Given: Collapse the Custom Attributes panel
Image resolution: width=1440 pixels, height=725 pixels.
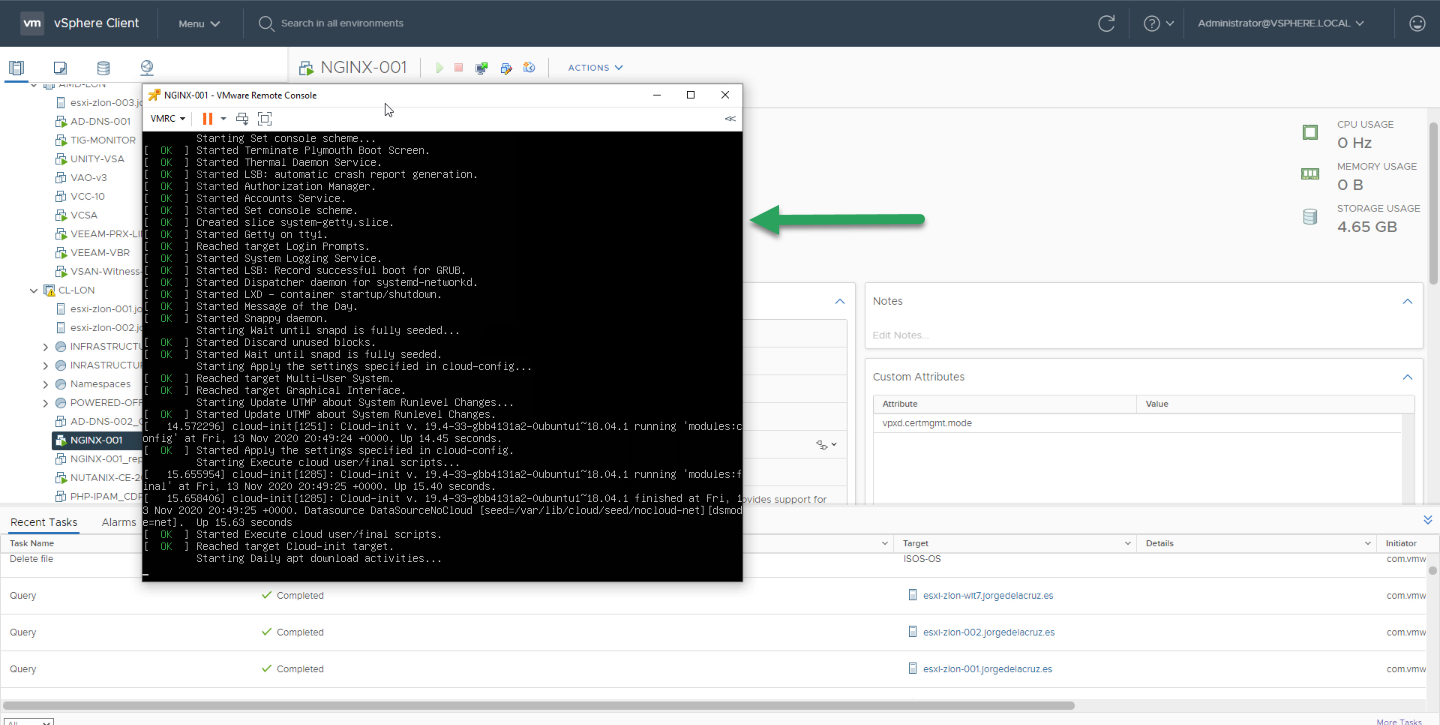Looking at the screenshot, I should [x=1407, y=377].
